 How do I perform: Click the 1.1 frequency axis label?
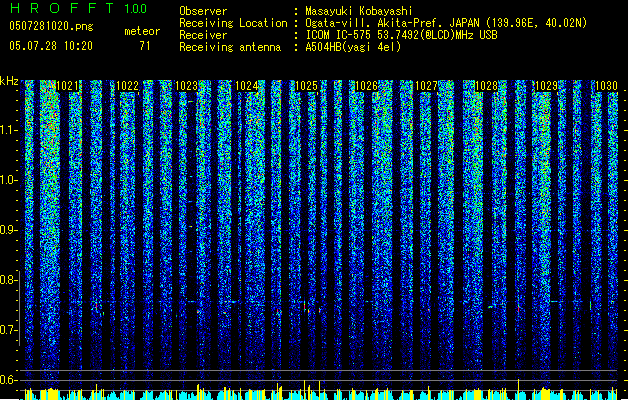click(x=9, y=130)
